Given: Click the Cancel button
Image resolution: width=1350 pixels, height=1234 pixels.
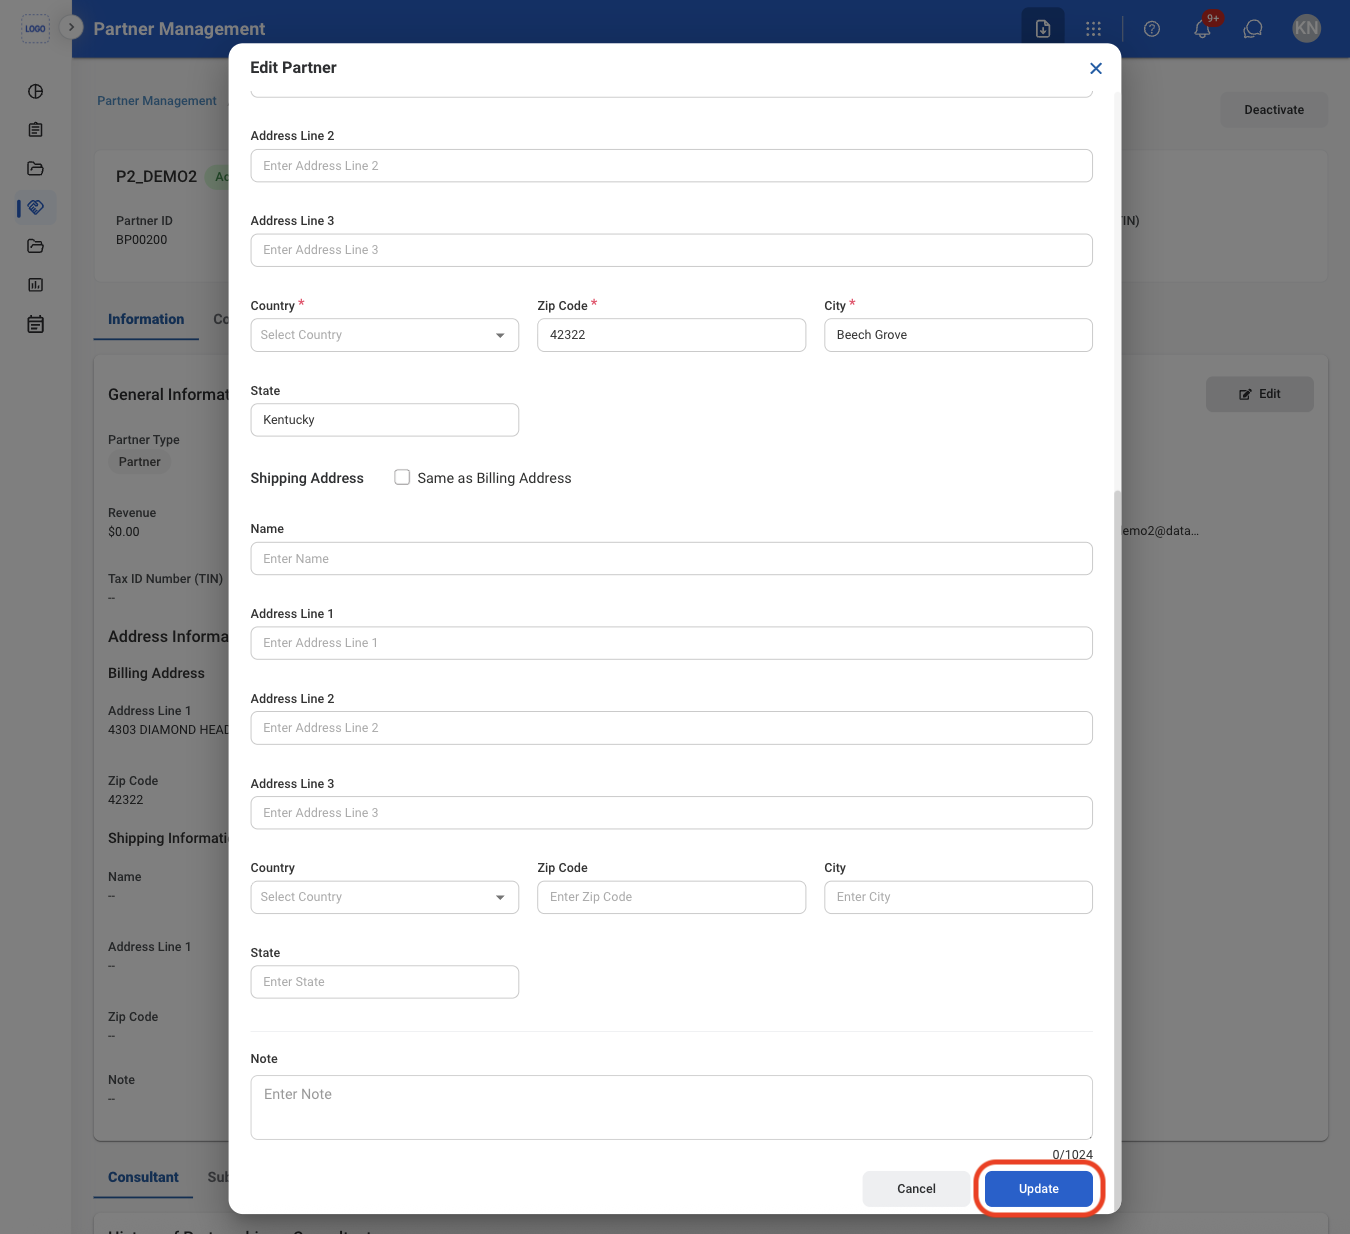Looking at the screenshot, I should tap(916, 1189).
